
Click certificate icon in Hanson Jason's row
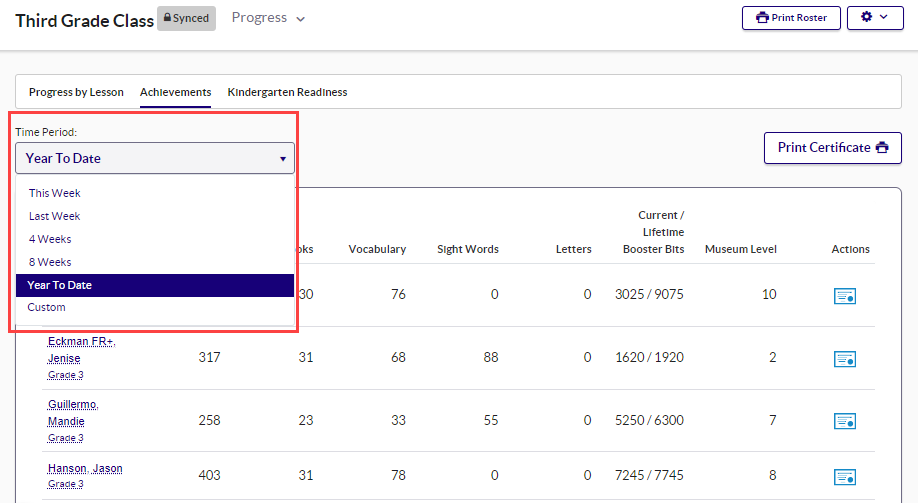point(844,477)
